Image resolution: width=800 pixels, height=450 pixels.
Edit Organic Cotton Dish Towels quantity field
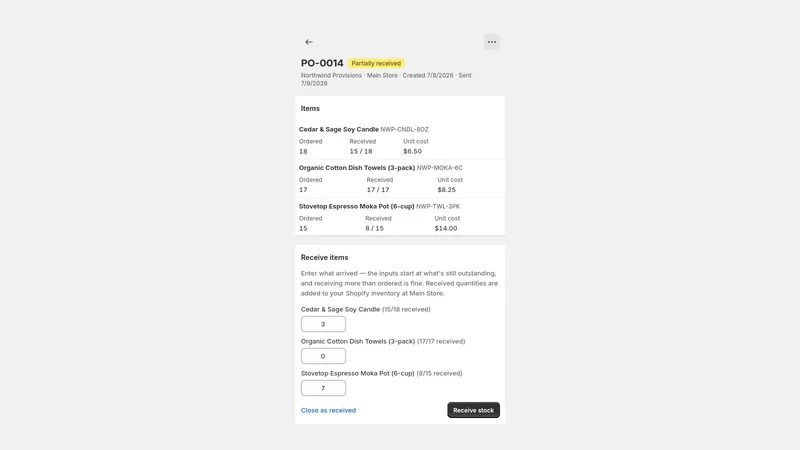pos(323,356)
